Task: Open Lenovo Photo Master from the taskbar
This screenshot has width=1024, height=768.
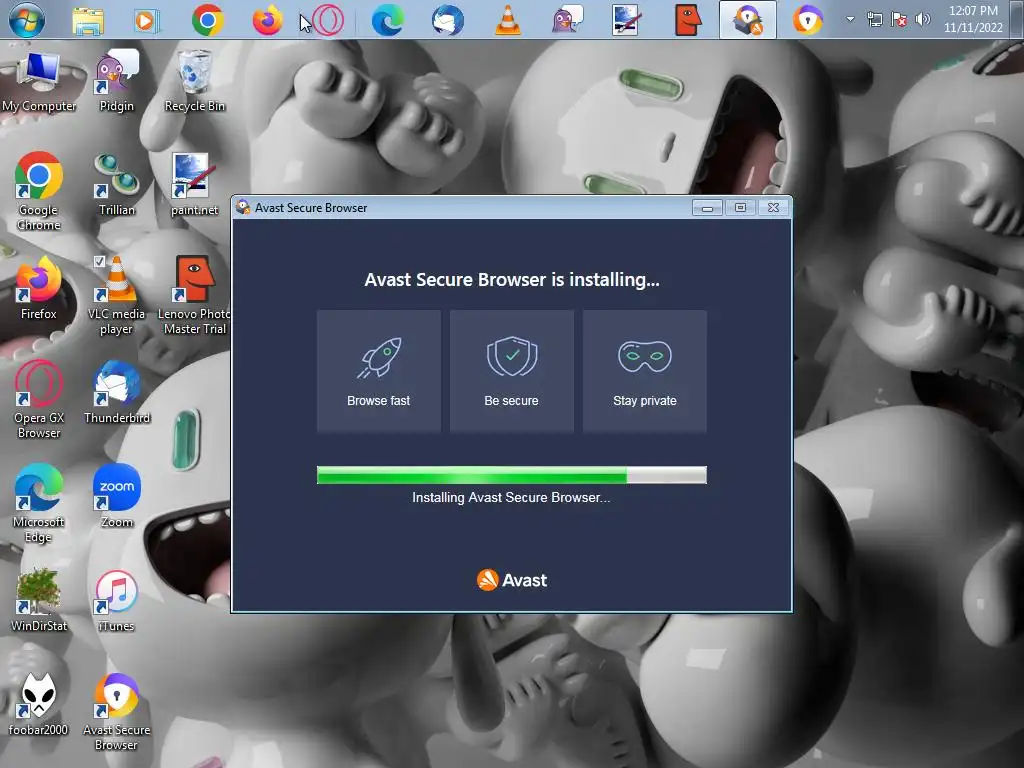Action: point(688,20)
